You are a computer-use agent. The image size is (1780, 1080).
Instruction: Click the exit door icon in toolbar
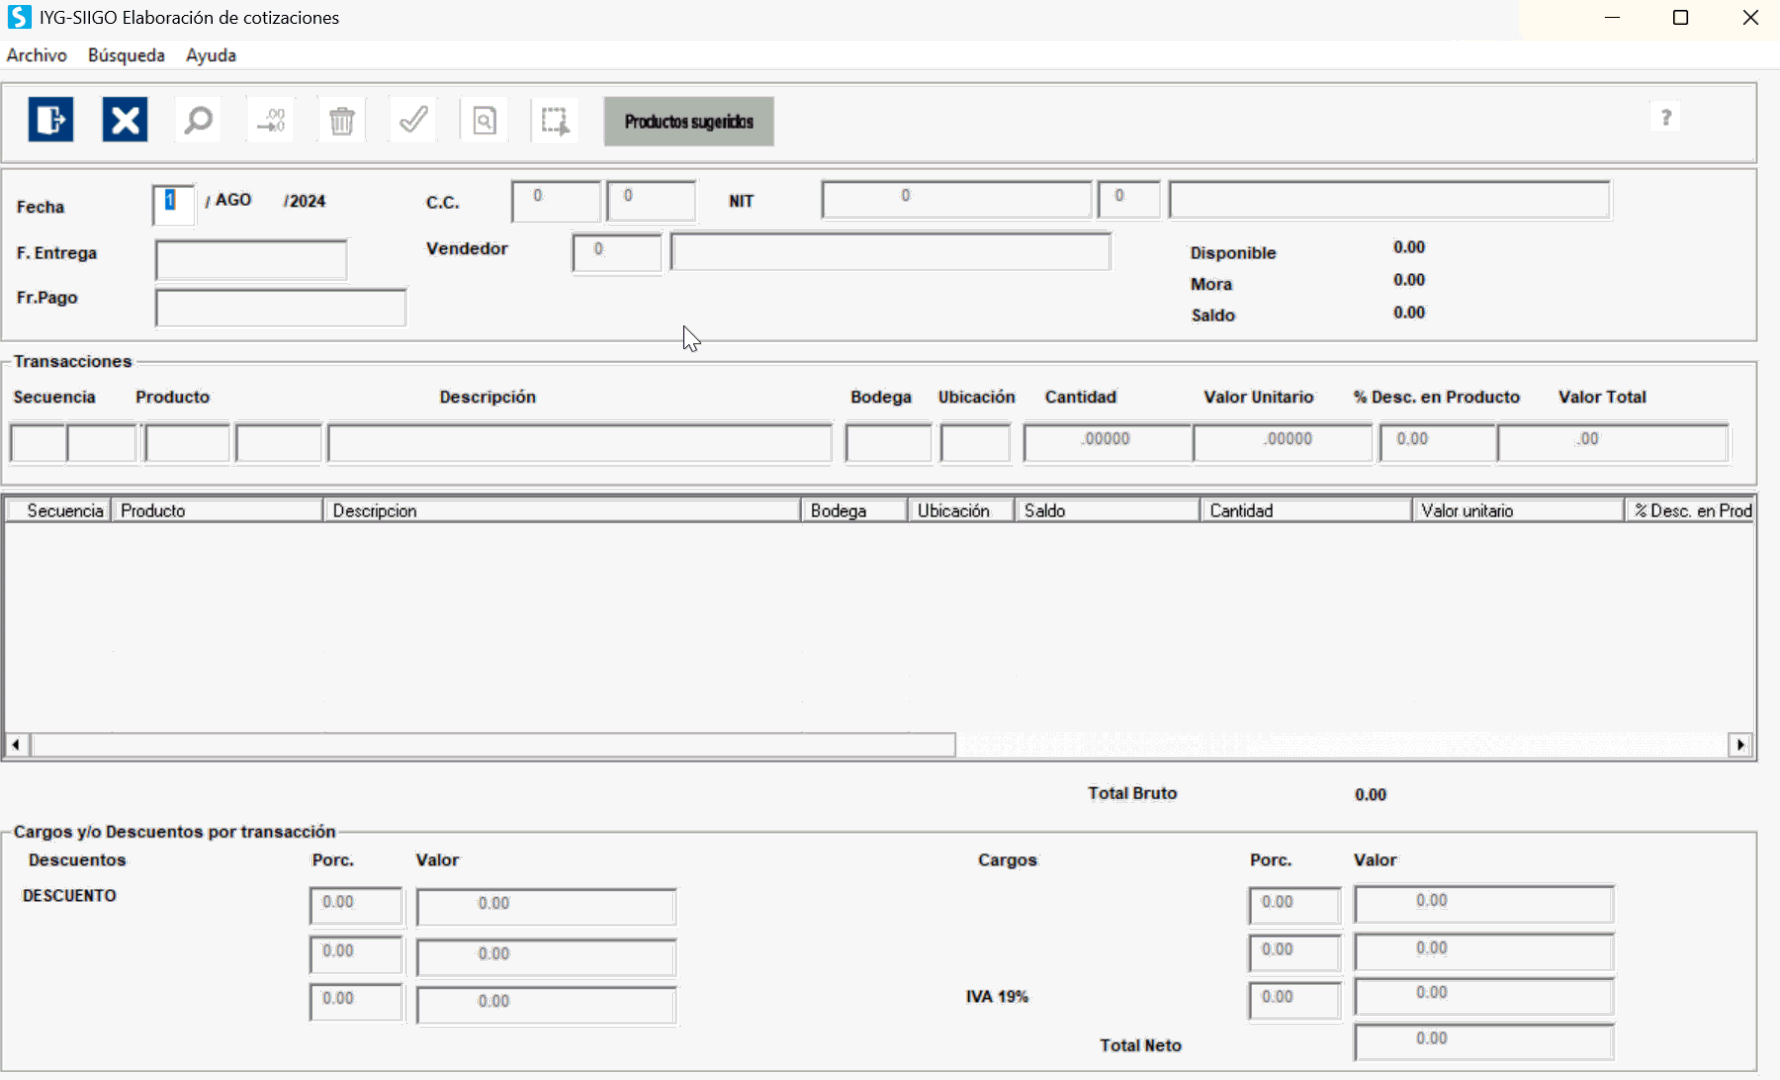point(51,120)
